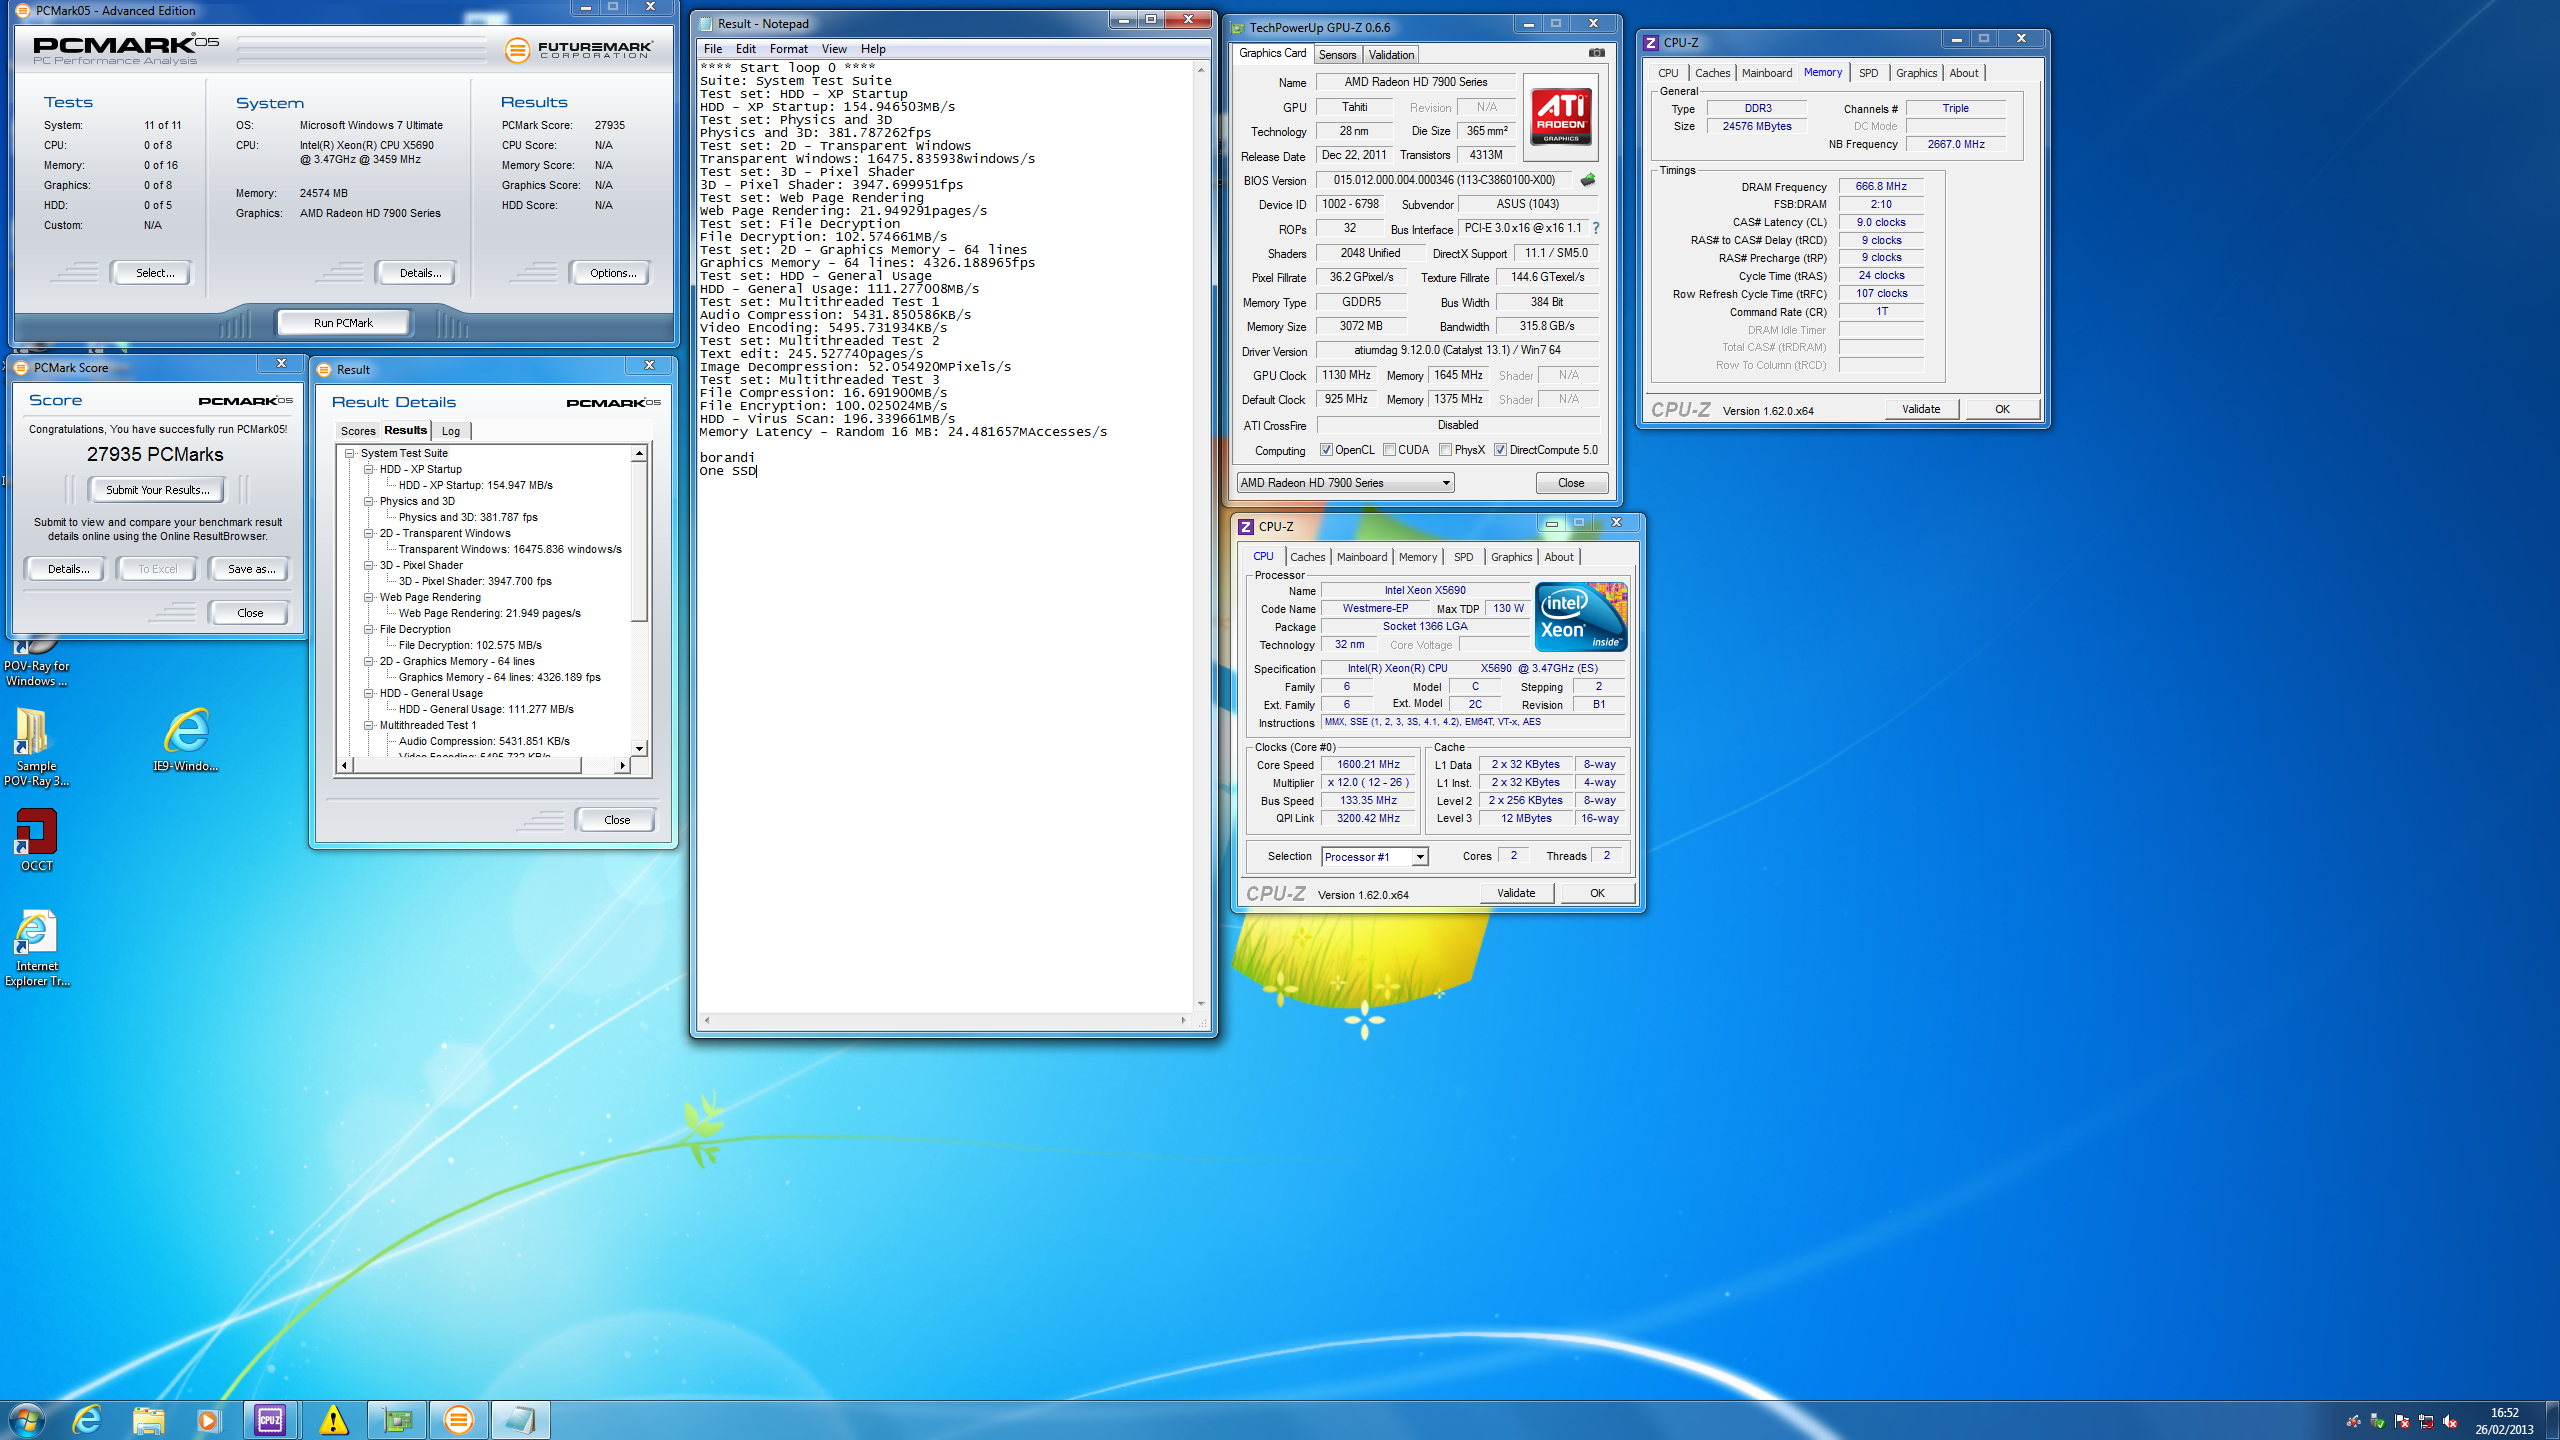Viewport: 2560px width, 1440px height.
Task: Open IE9-Windows desktop shortcut
Action: click(186, 740)
